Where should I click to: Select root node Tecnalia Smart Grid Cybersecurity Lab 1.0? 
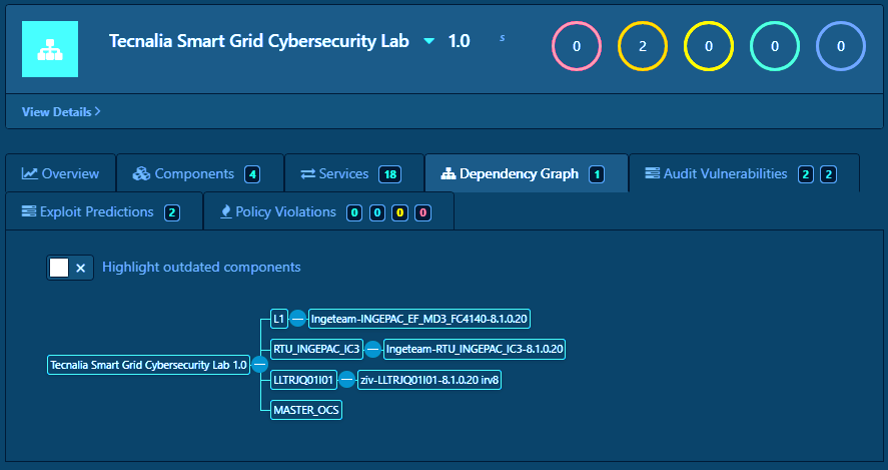(148, 365)
